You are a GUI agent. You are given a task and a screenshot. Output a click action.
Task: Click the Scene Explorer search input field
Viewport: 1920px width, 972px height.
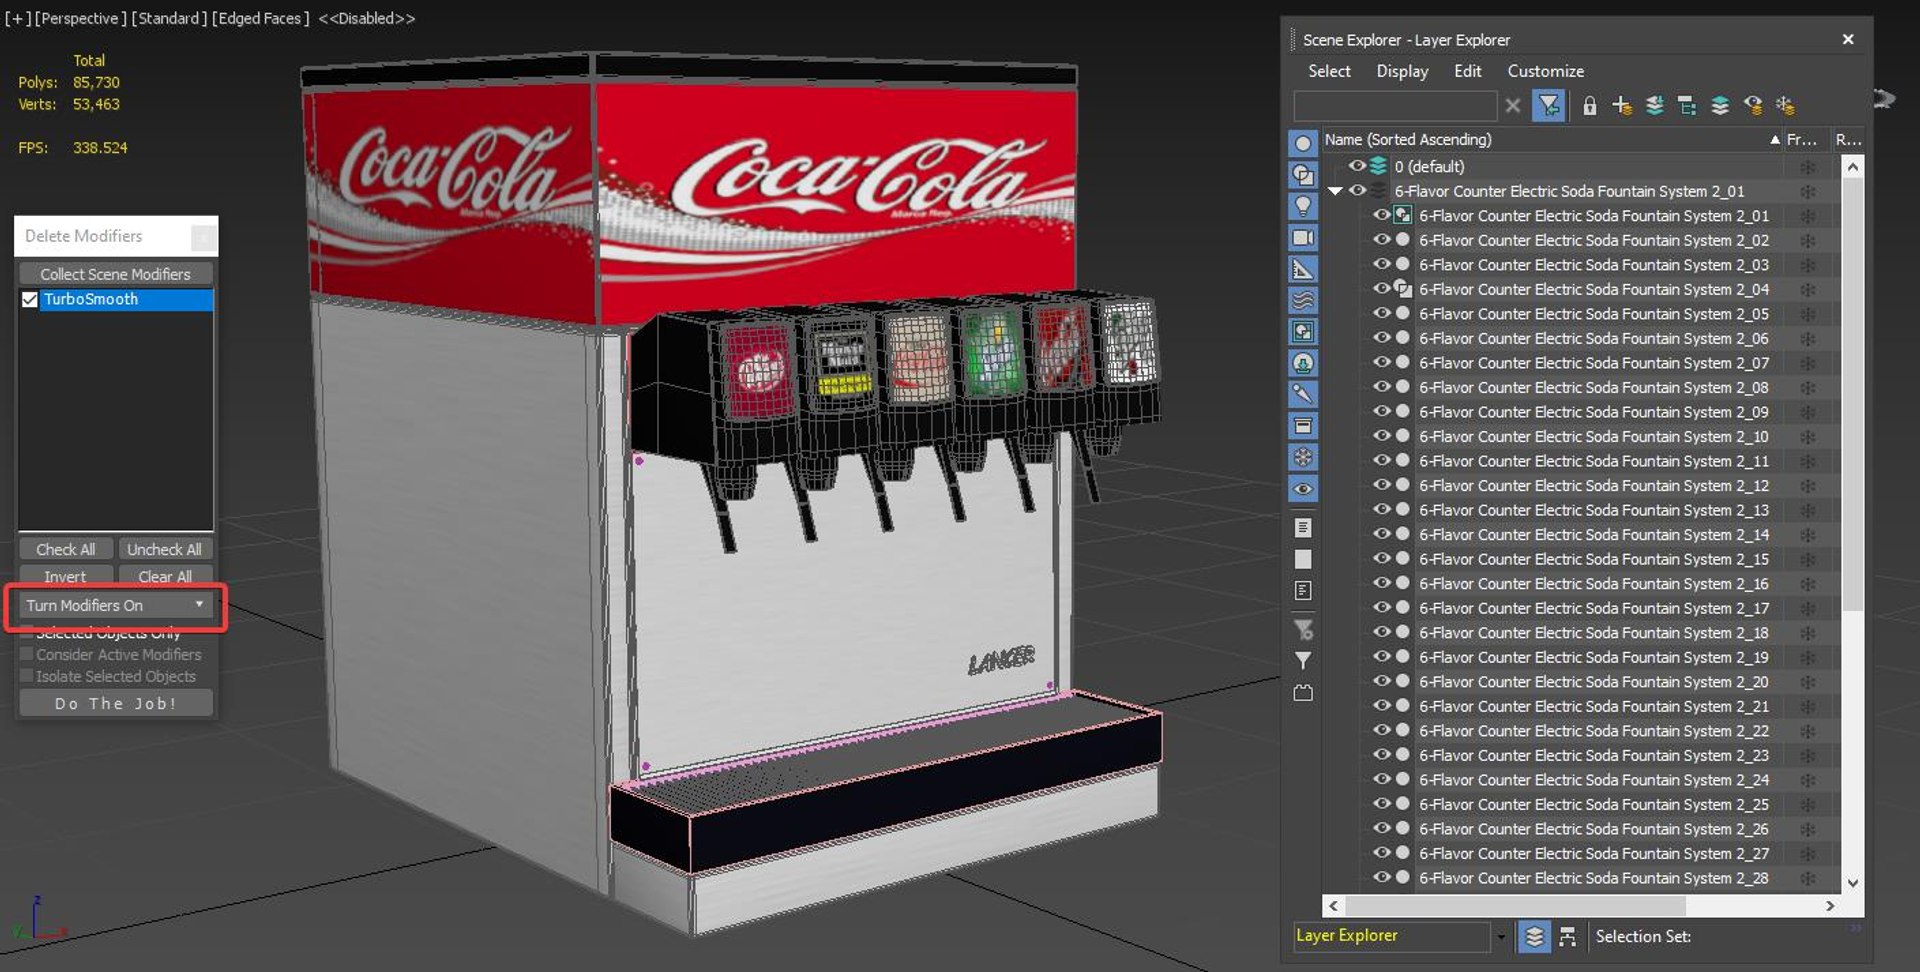pyautogui.click(x=1395, y=105)
